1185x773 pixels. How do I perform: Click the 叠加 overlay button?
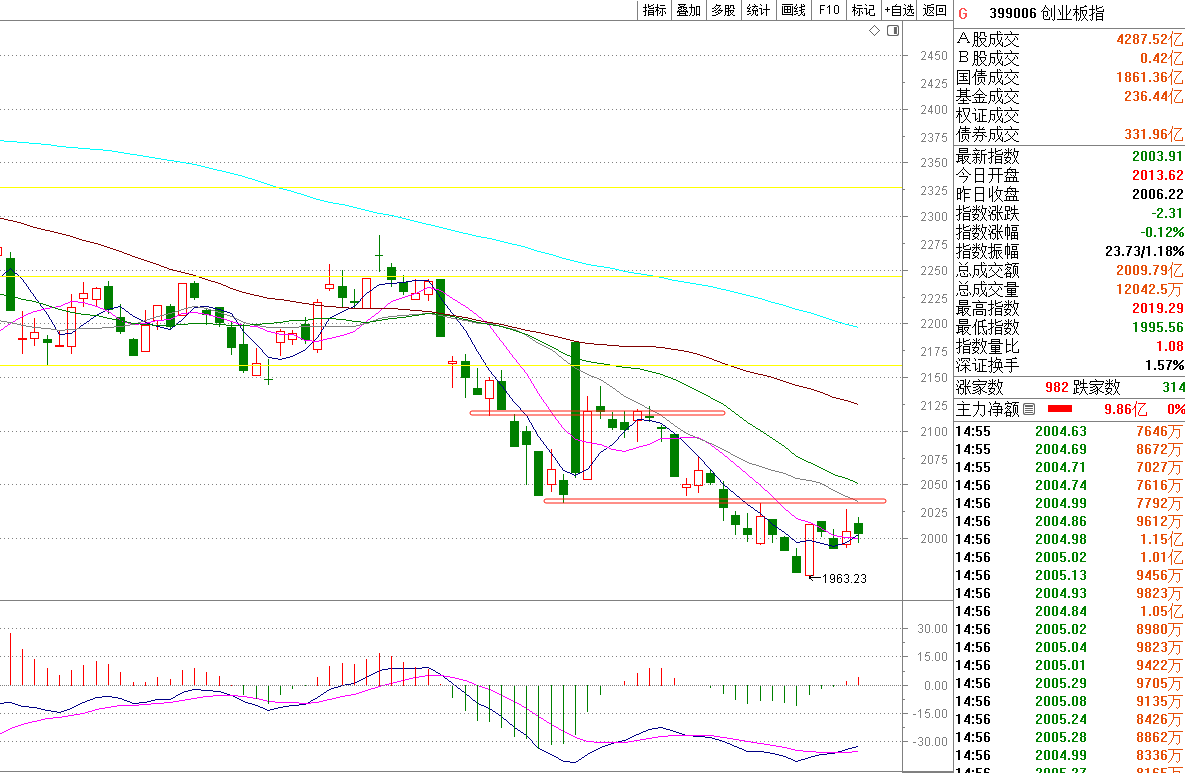click(688, 10)
